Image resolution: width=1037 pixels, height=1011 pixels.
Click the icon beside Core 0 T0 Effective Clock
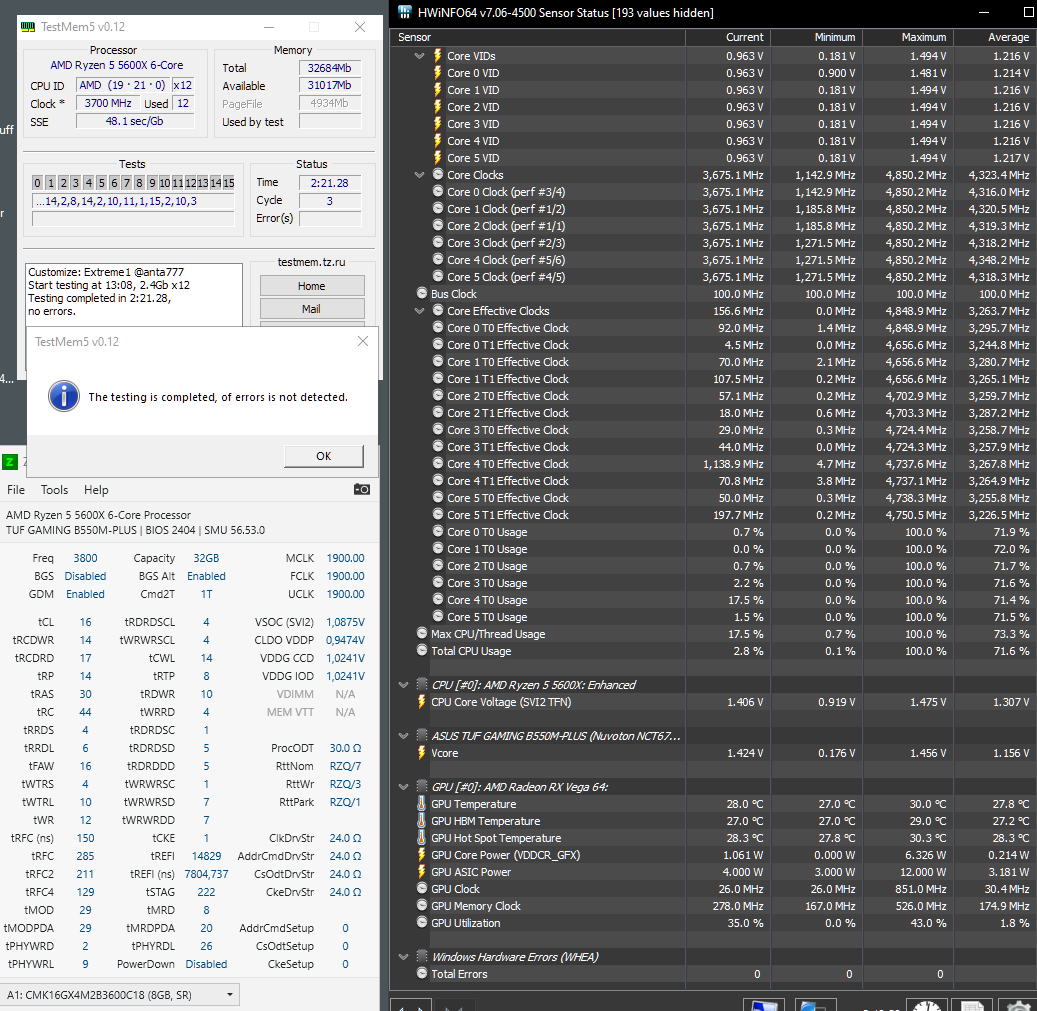(438, 327)
